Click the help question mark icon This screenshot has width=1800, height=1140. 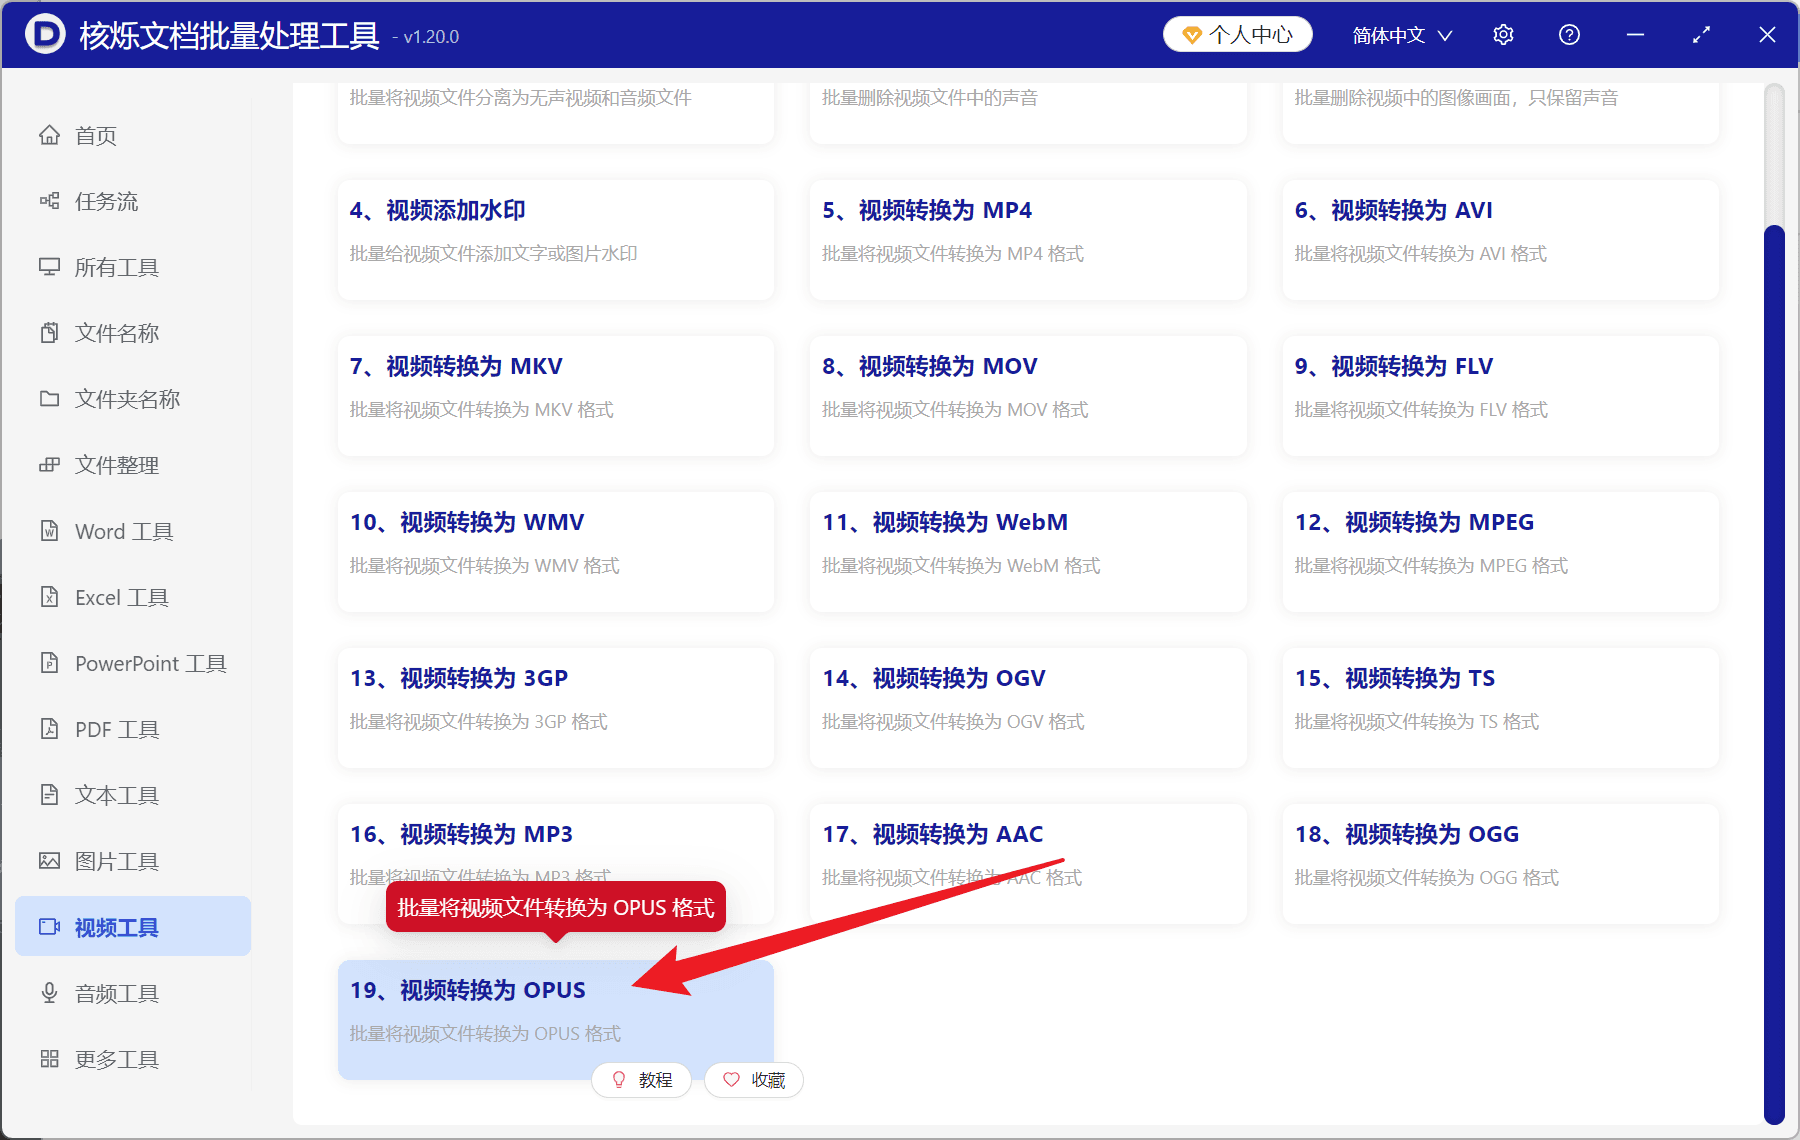pyautogui.click(x=1569, y=35)
